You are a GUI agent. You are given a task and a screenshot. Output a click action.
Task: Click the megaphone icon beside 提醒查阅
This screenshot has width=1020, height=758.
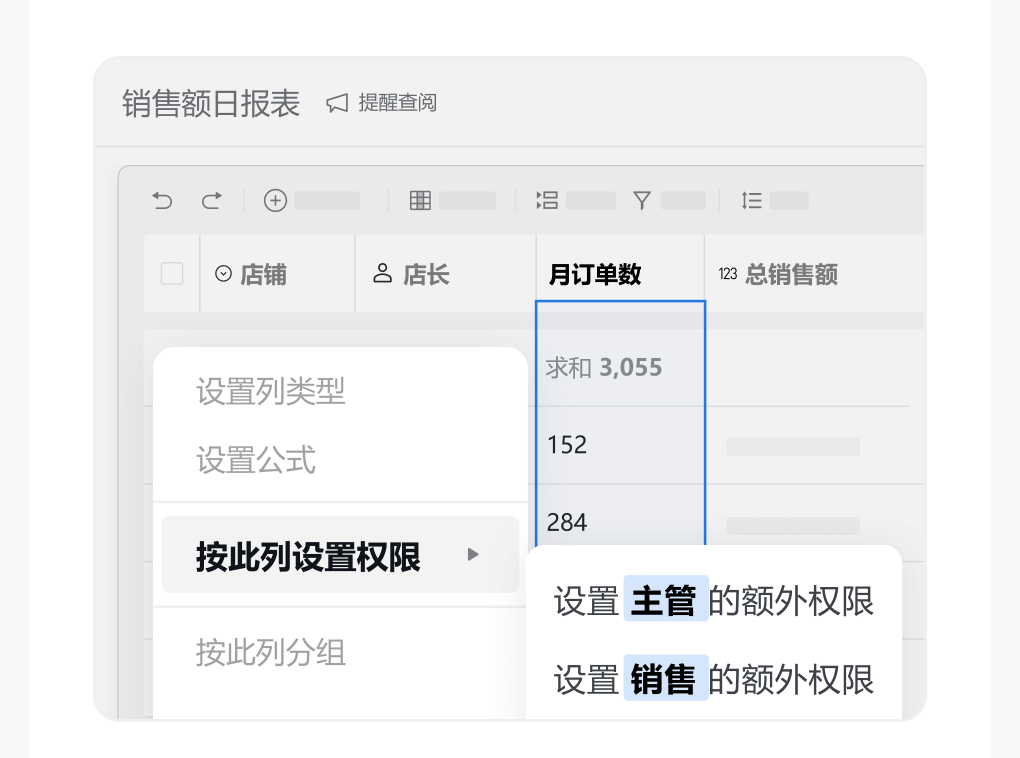(x=337, y=103)
